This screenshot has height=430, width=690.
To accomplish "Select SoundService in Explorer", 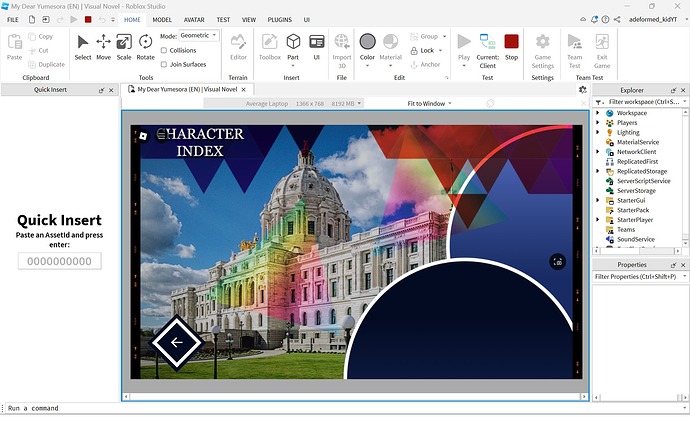I will (635, 239).
